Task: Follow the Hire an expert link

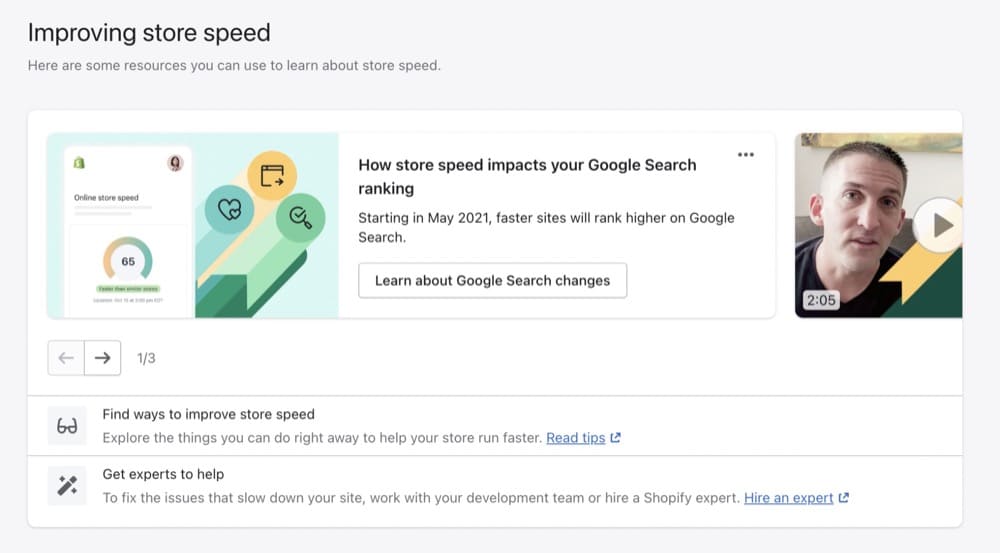Action: coord(788,498)
